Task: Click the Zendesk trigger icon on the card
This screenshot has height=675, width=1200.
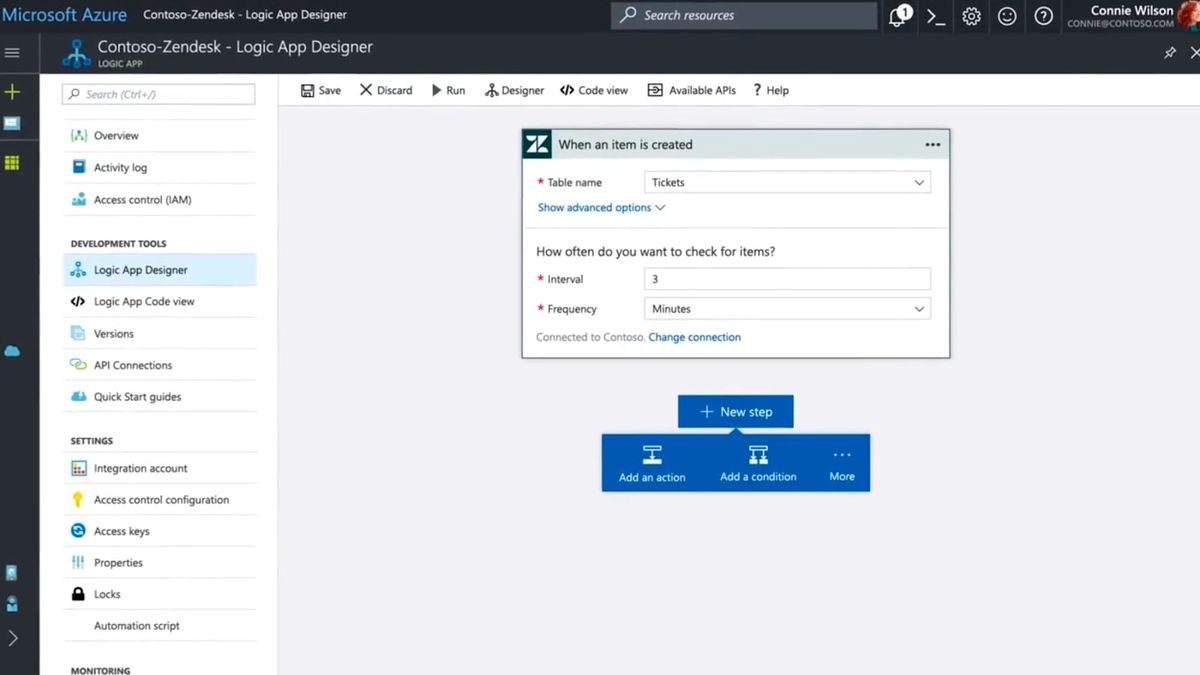Action: pos(536,143)
